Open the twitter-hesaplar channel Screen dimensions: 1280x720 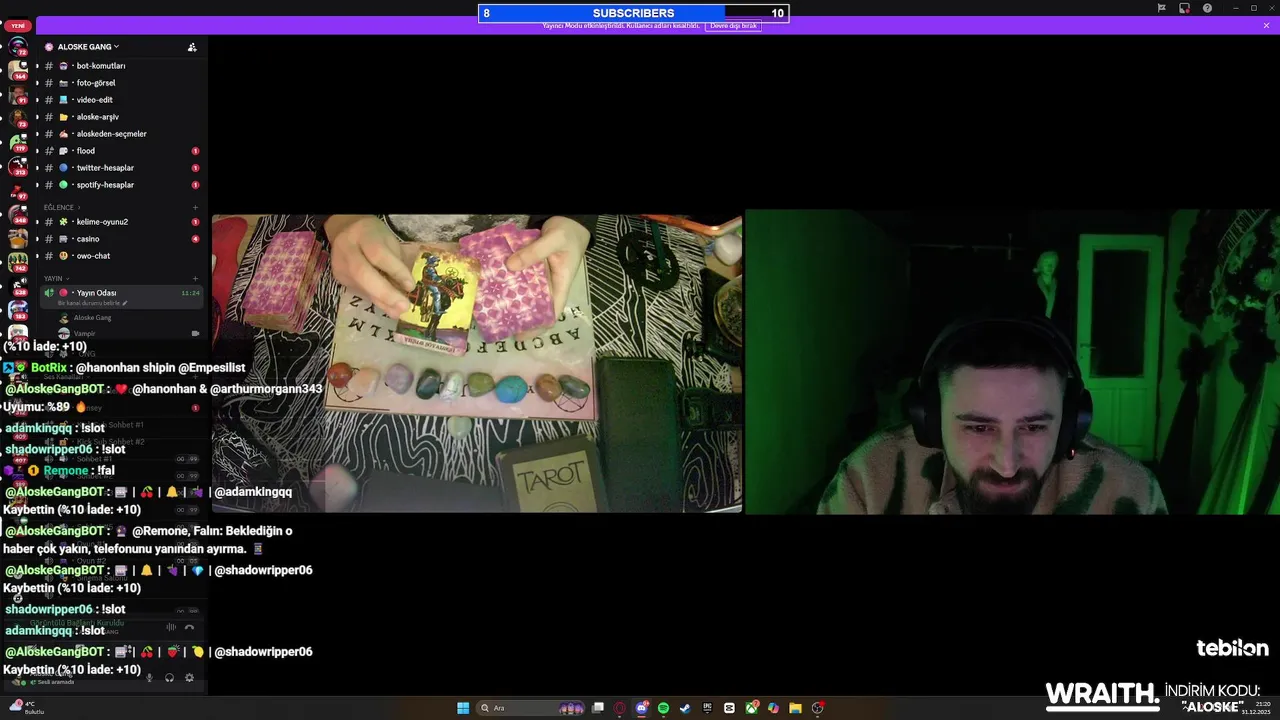click(120, 168)
